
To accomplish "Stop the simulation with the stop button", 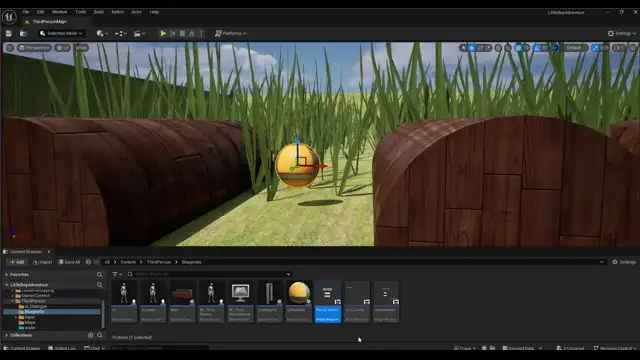I will coord(182,33).
